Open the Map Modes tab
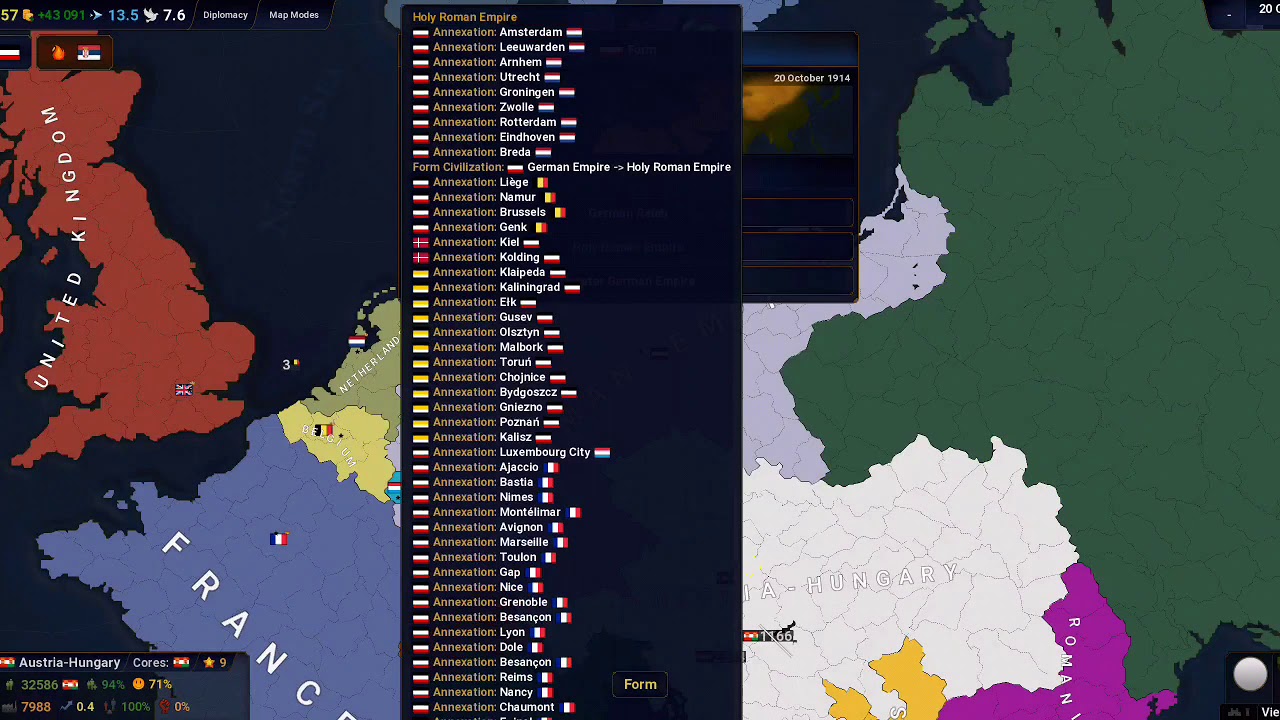 coord(294,15)
